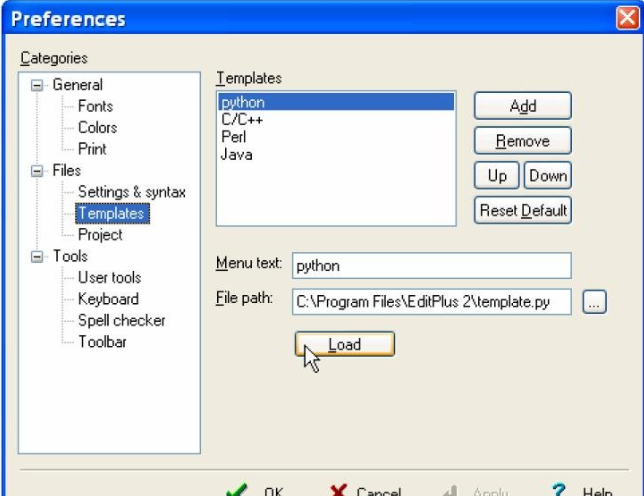Move template Down in list
644x496 pixels.
tap(548, 176)
